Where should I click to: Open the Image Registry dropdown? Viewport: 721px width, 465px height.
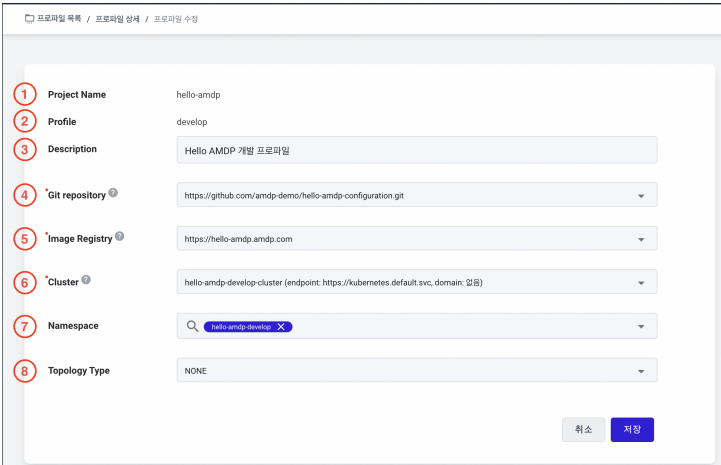417,239
